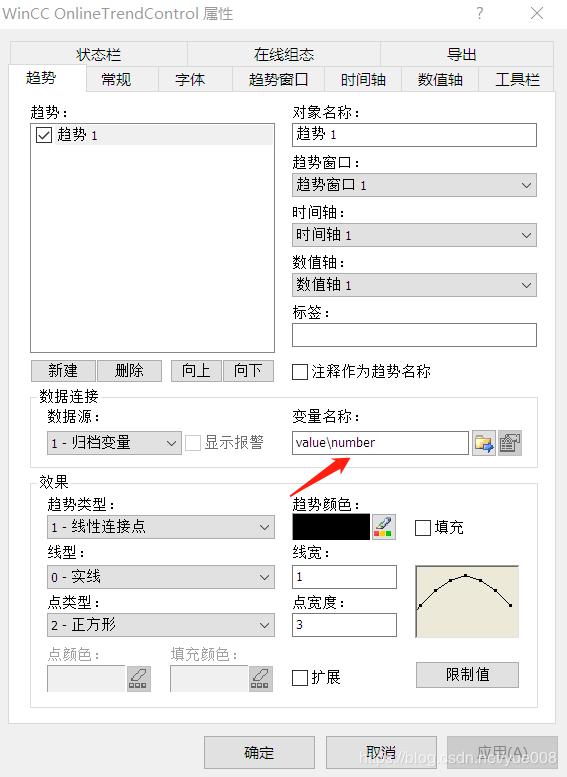Click the help question mark button

479,13
